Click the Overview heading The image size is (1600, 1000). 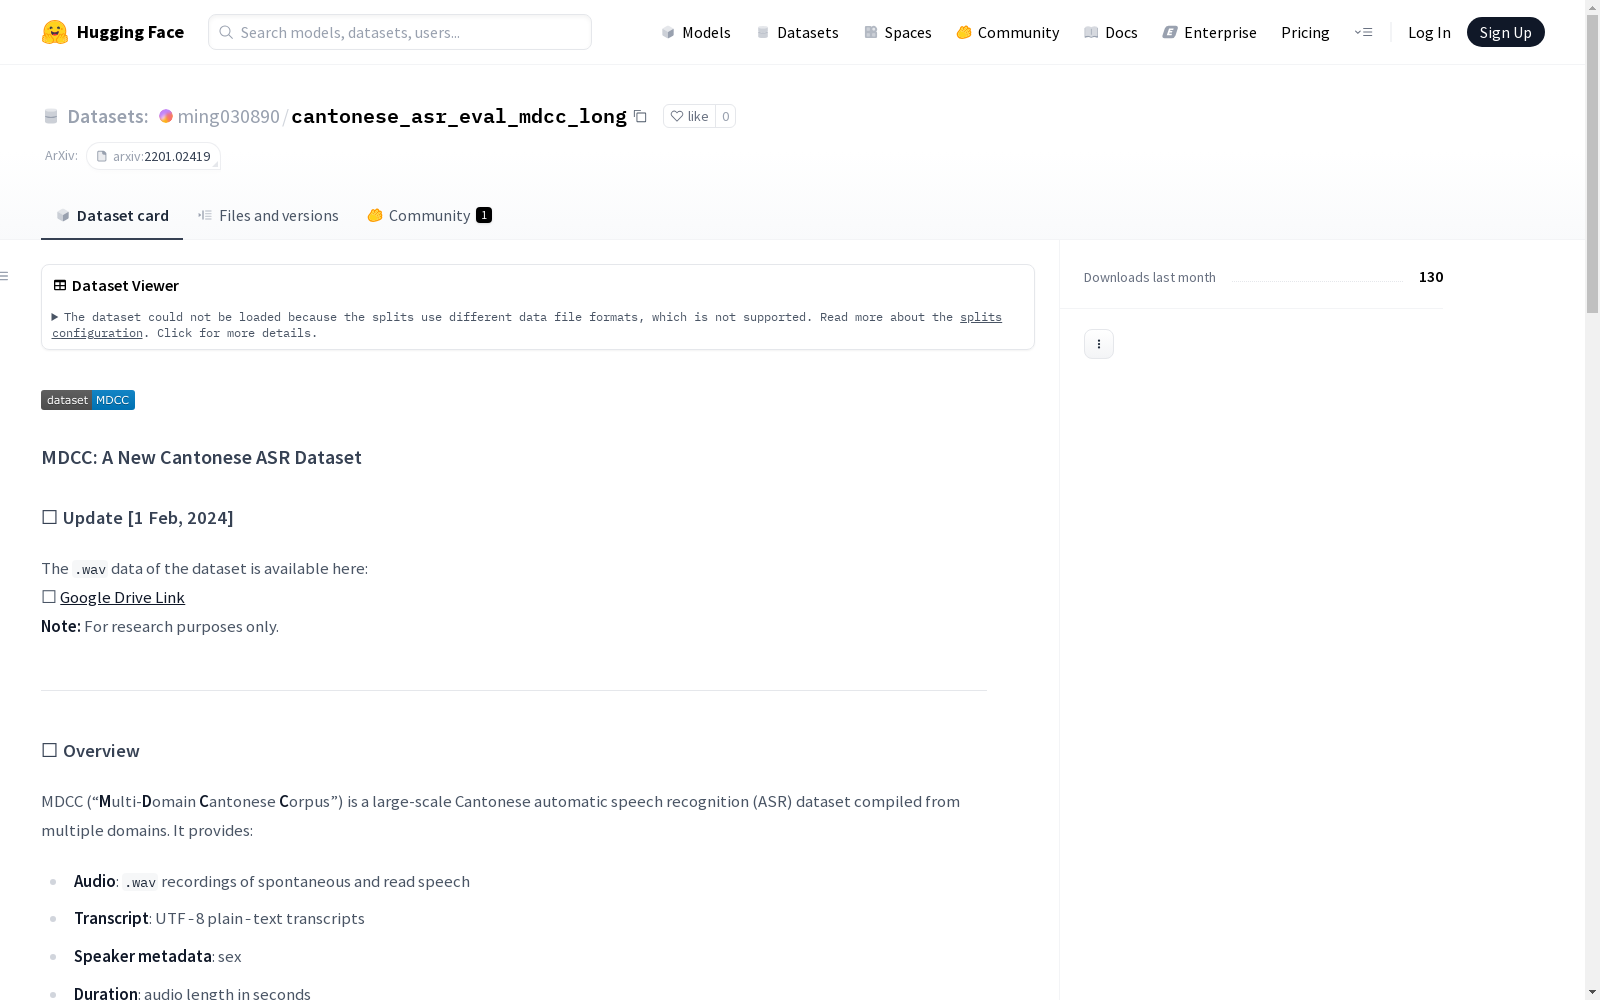click(x=90, y=750)
